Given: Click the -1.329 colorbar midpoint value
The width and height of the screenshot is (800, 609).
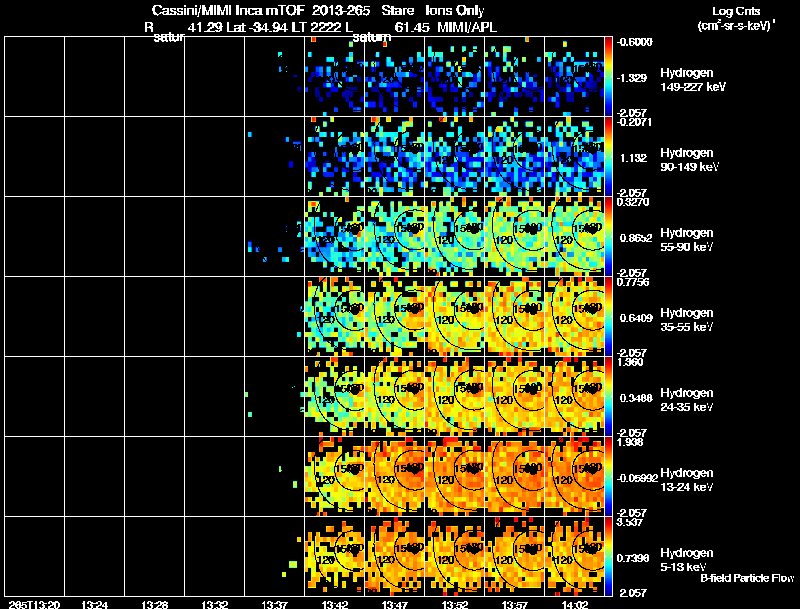Looking at the screenshot, I should 632,78.
